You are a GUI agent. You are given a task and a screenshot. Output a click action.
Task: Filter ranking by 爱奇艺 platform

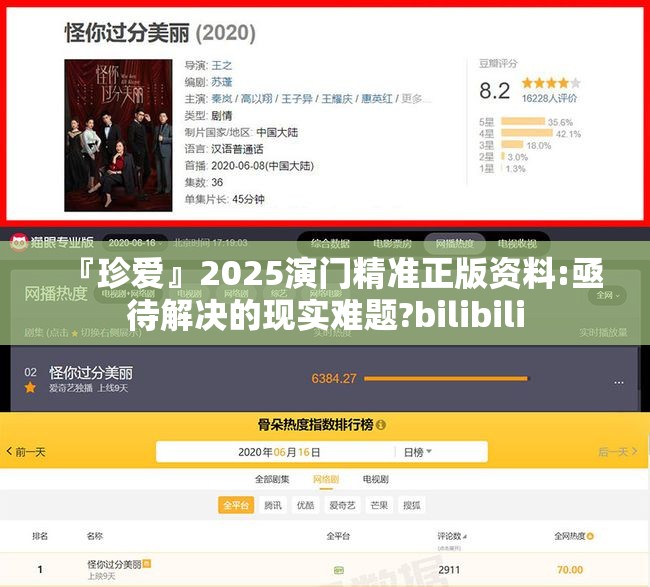click(342, 505)
